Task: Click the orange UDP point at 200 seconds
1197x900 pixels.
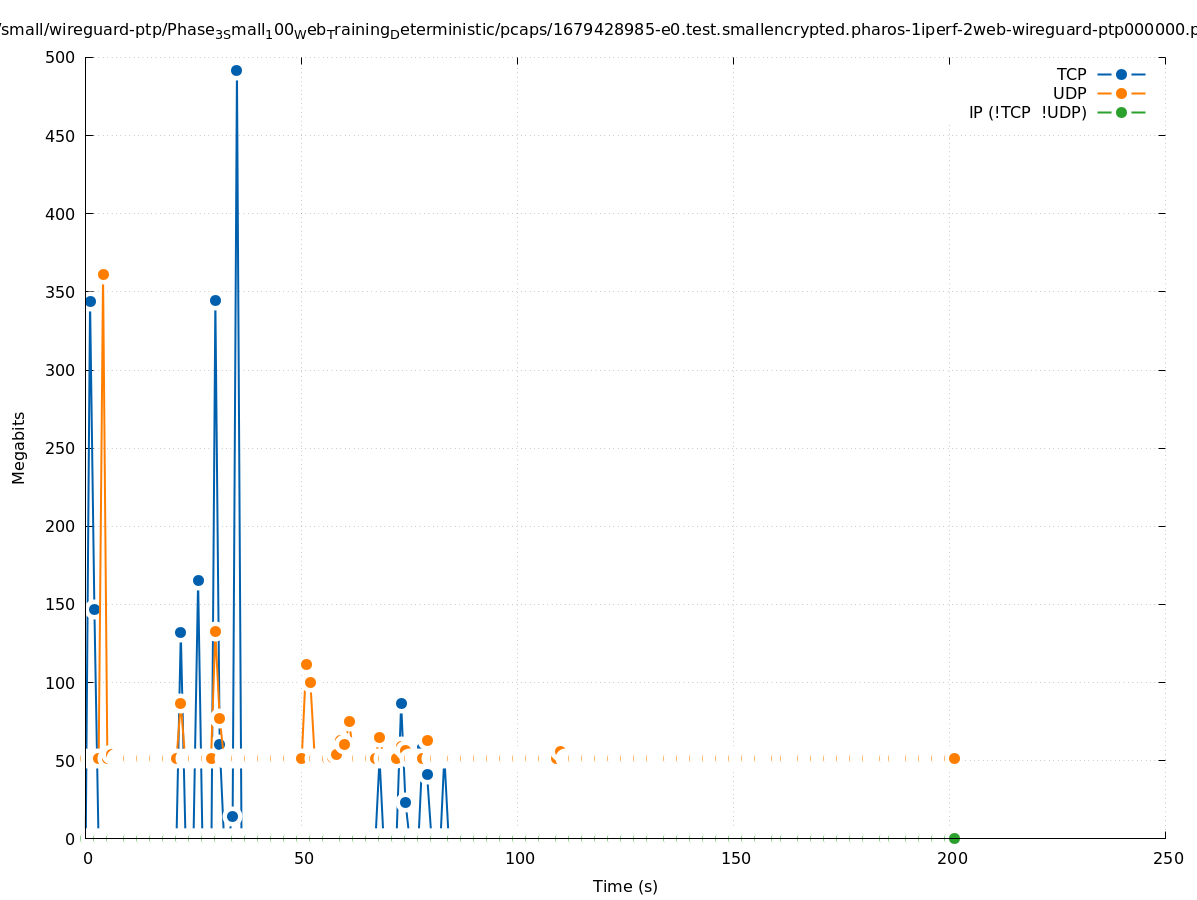Action: coord(954,758)
